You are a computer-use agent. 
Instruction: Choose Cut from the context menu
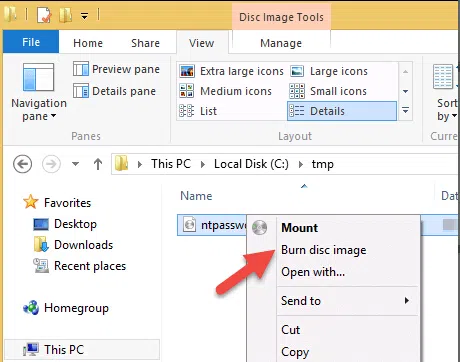point(291,330)
